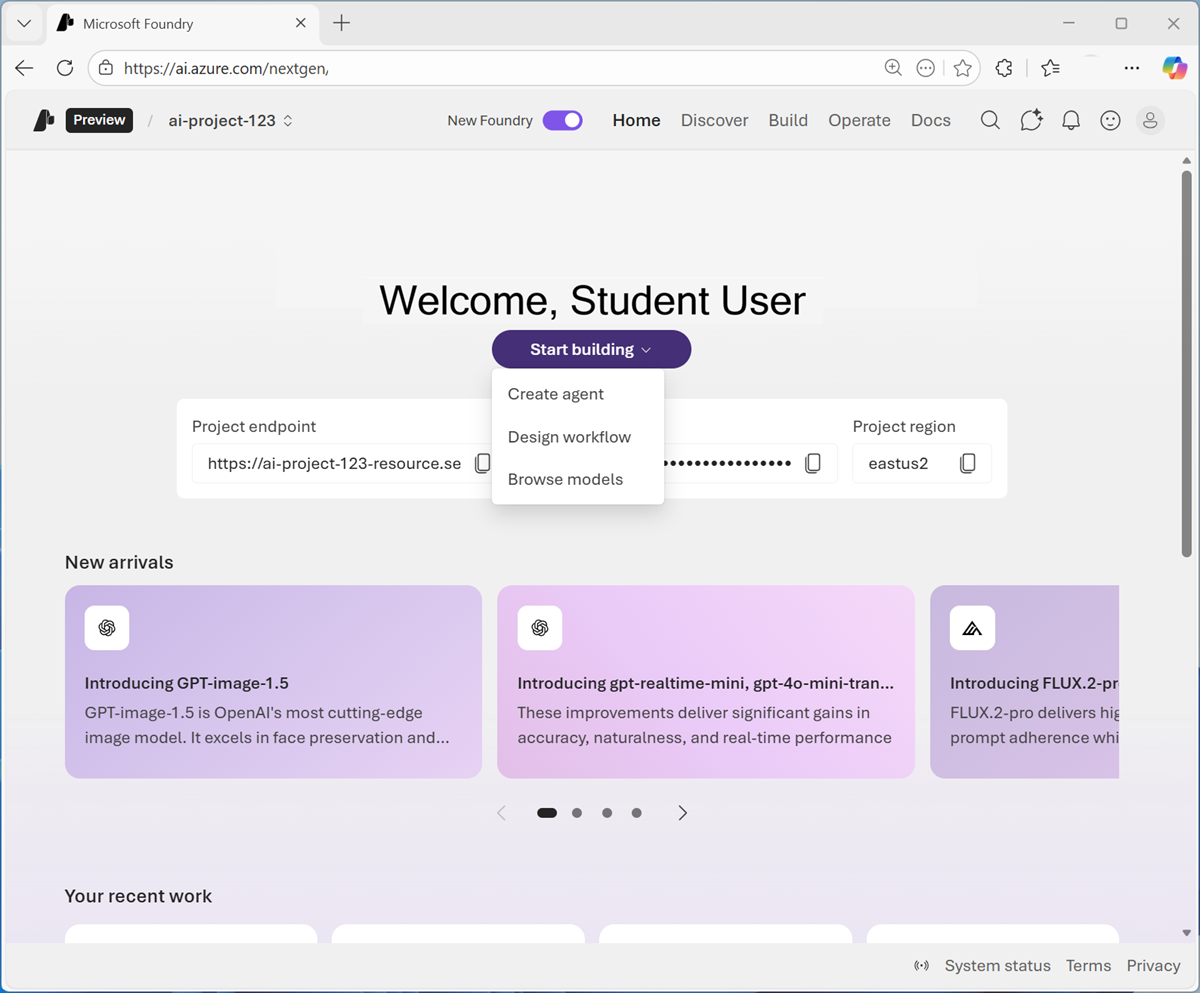Copy the project endpoint using the copy icon
The height and width of the screenshot is (993, 1200).
click(483, 462)
